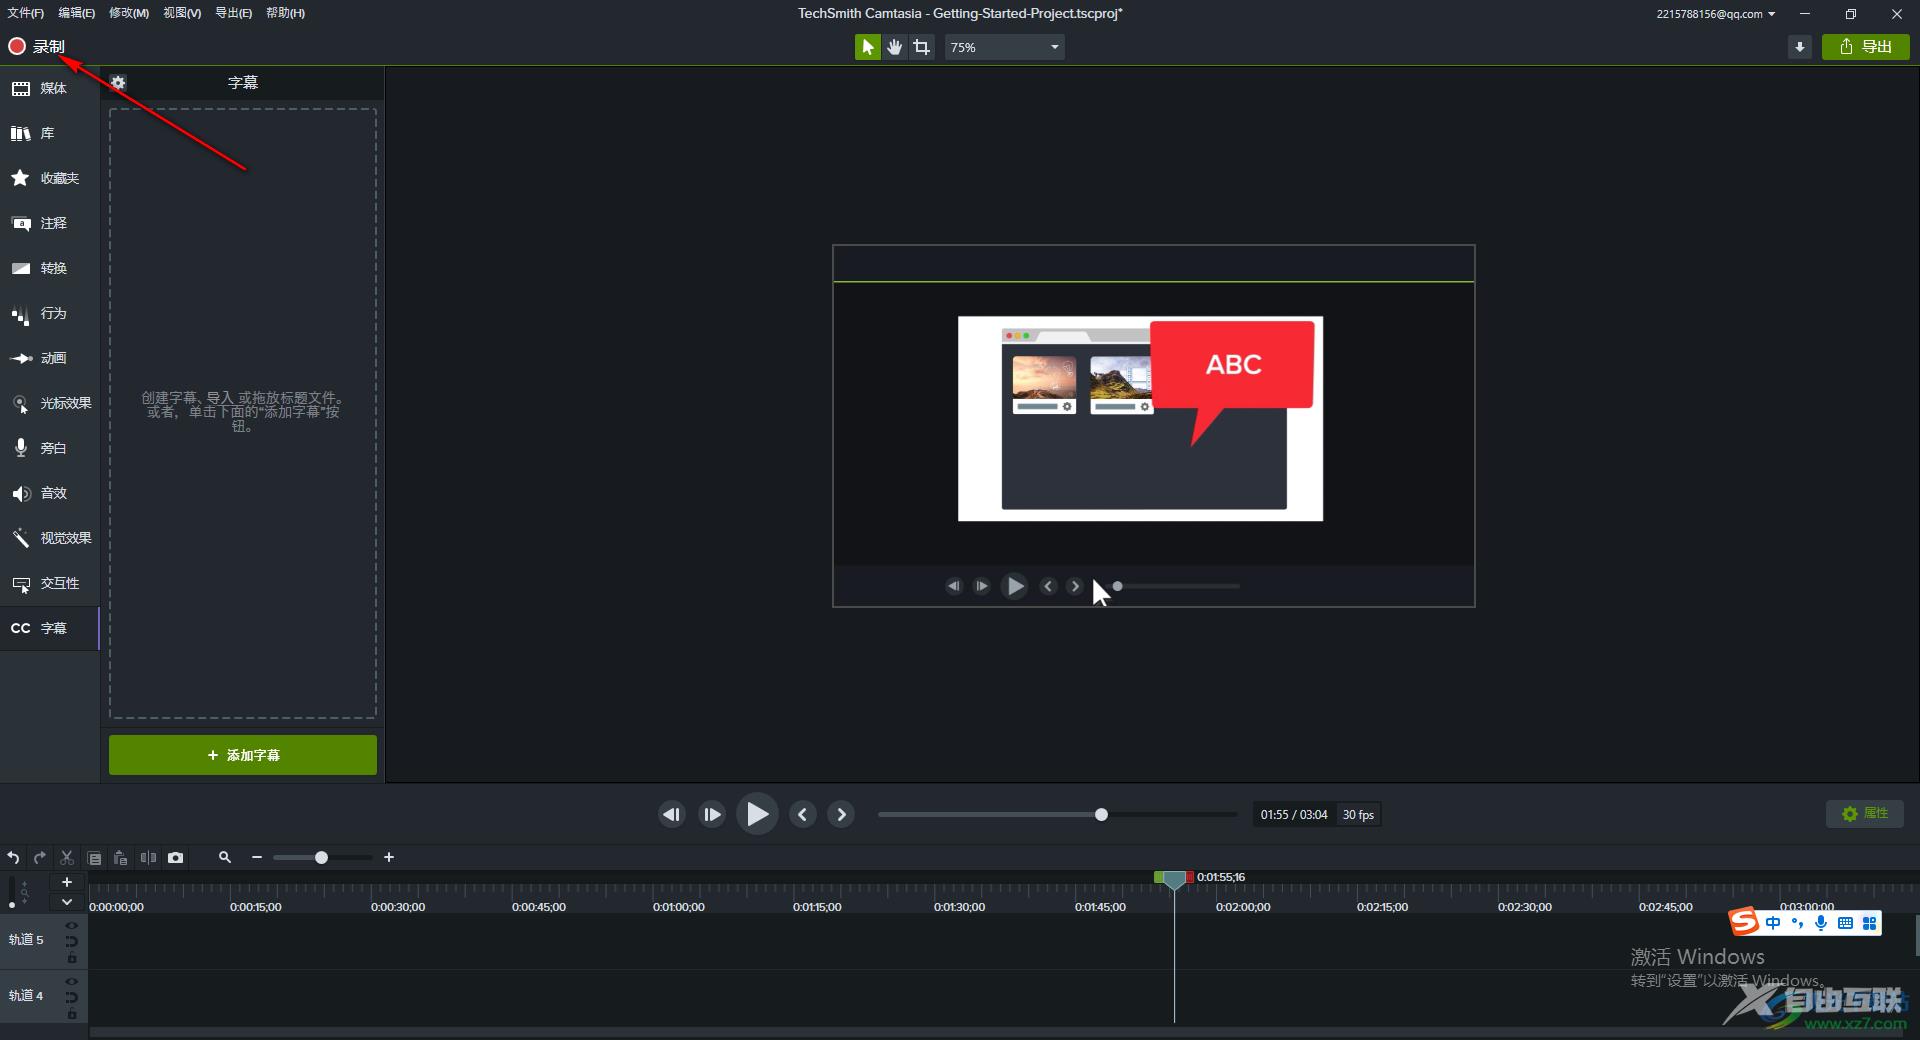Click the main playback scrubber handle
The height and width of the screenshot is (1040, 1920).
[x=1101, y=814]
